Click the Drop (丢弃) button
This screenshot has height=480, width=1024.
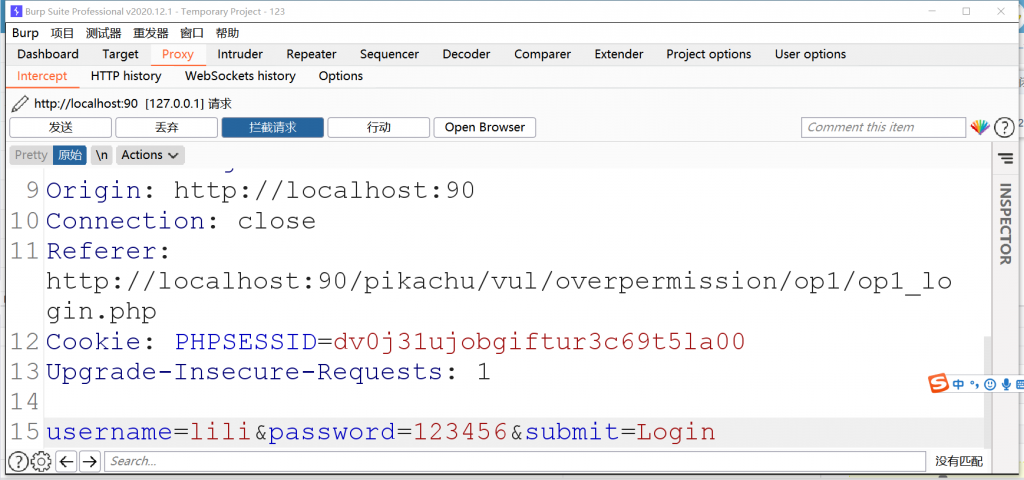pyautogui.click(x=167, y=127)
